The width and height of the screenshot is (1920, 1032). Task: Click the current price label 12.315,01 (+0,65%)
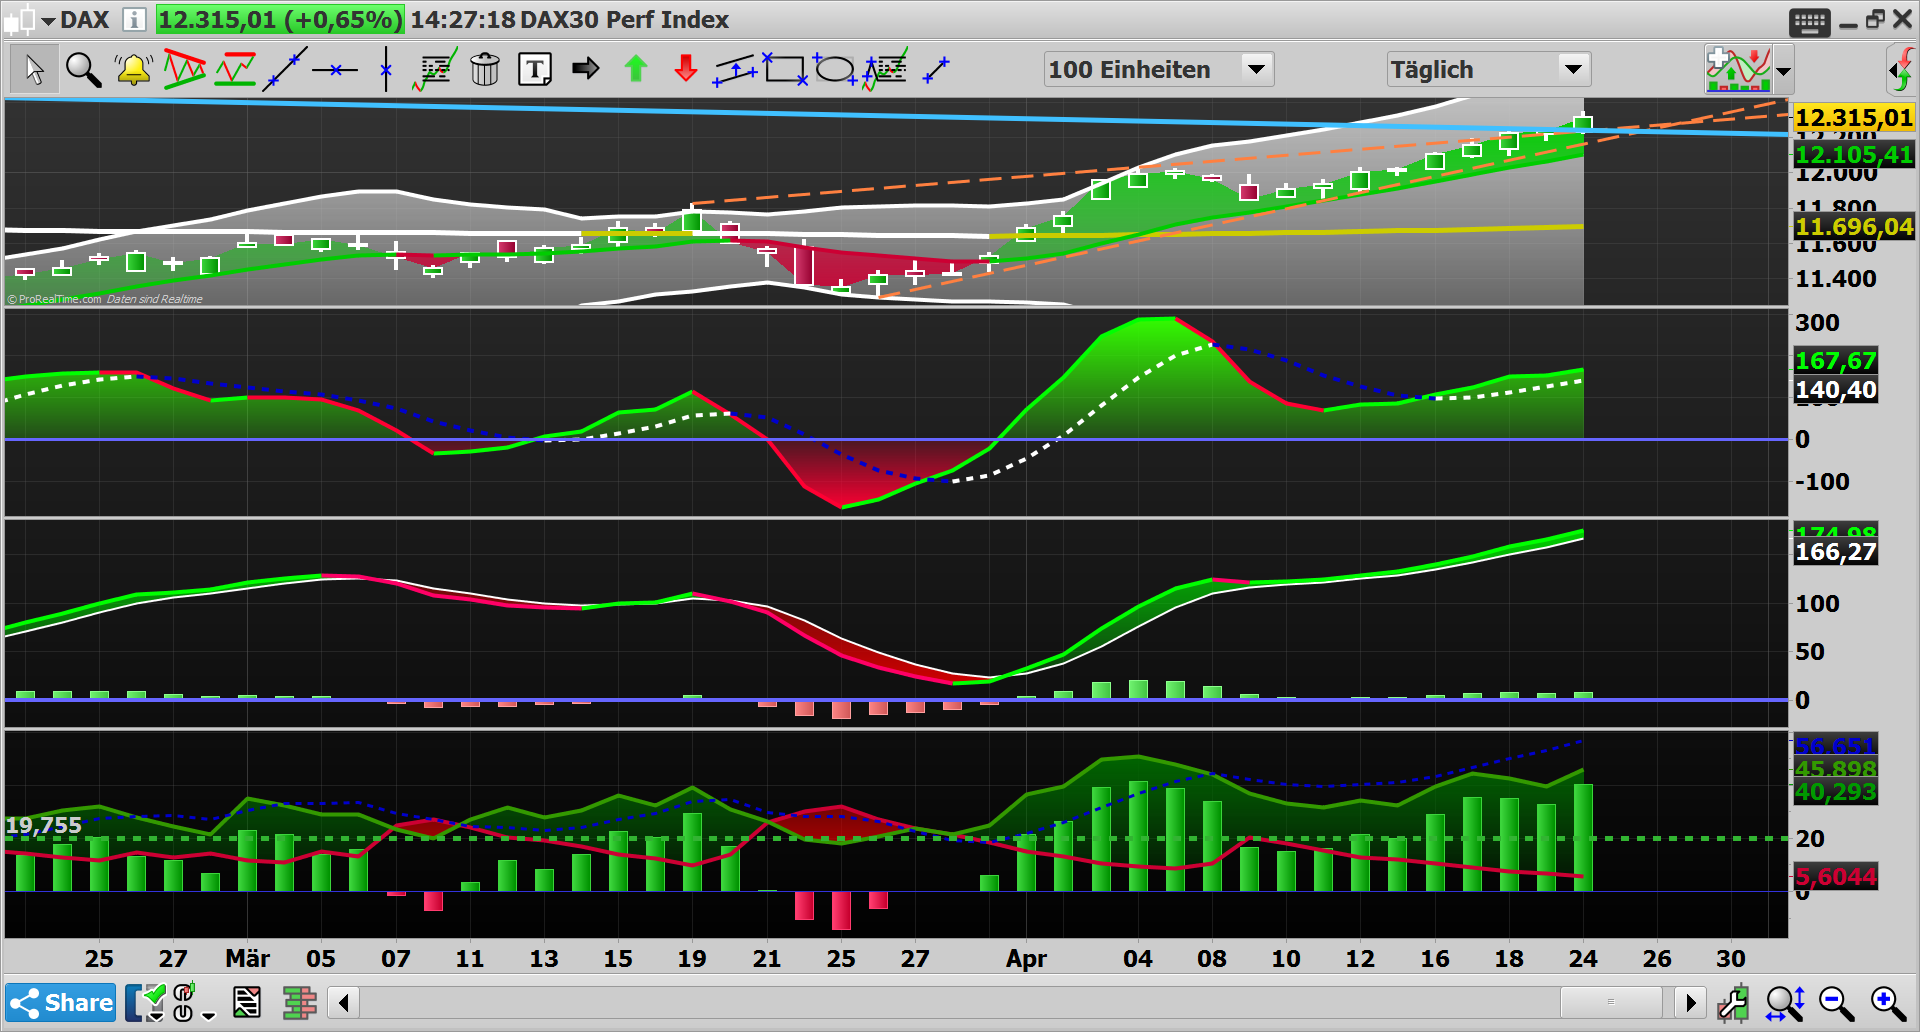(280, 19)
